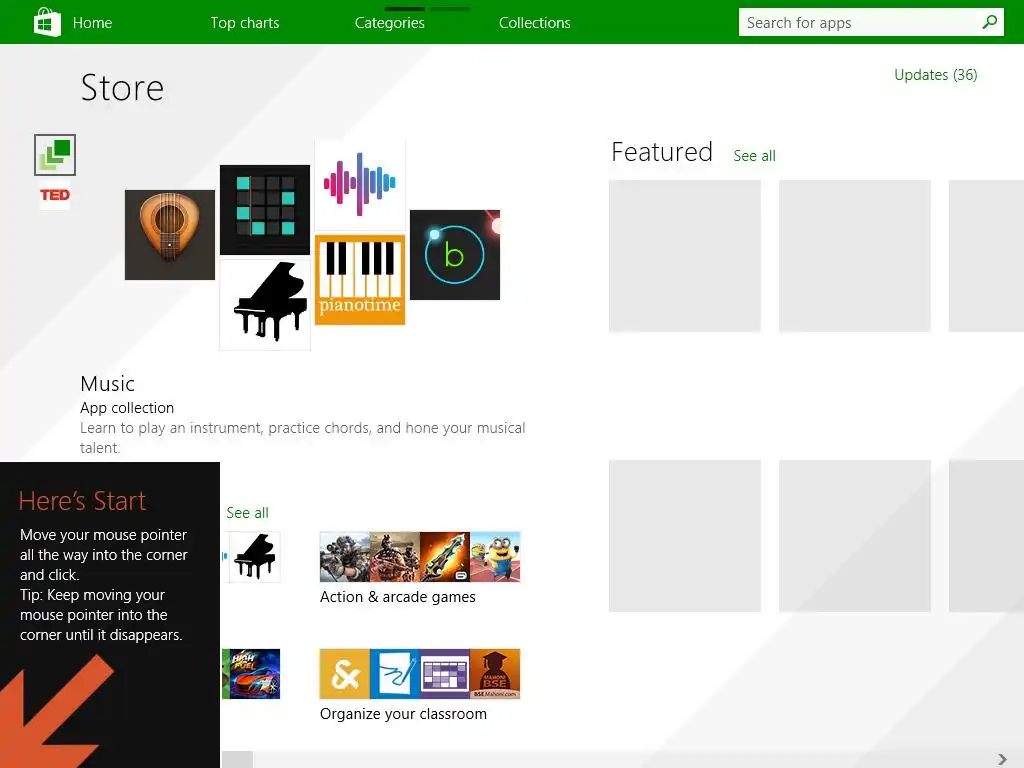Image resolution: width=1024 pixels, height=768 pixels.
Task: Open the small grand piano collection thumbnail
Action: pos(255,557)
